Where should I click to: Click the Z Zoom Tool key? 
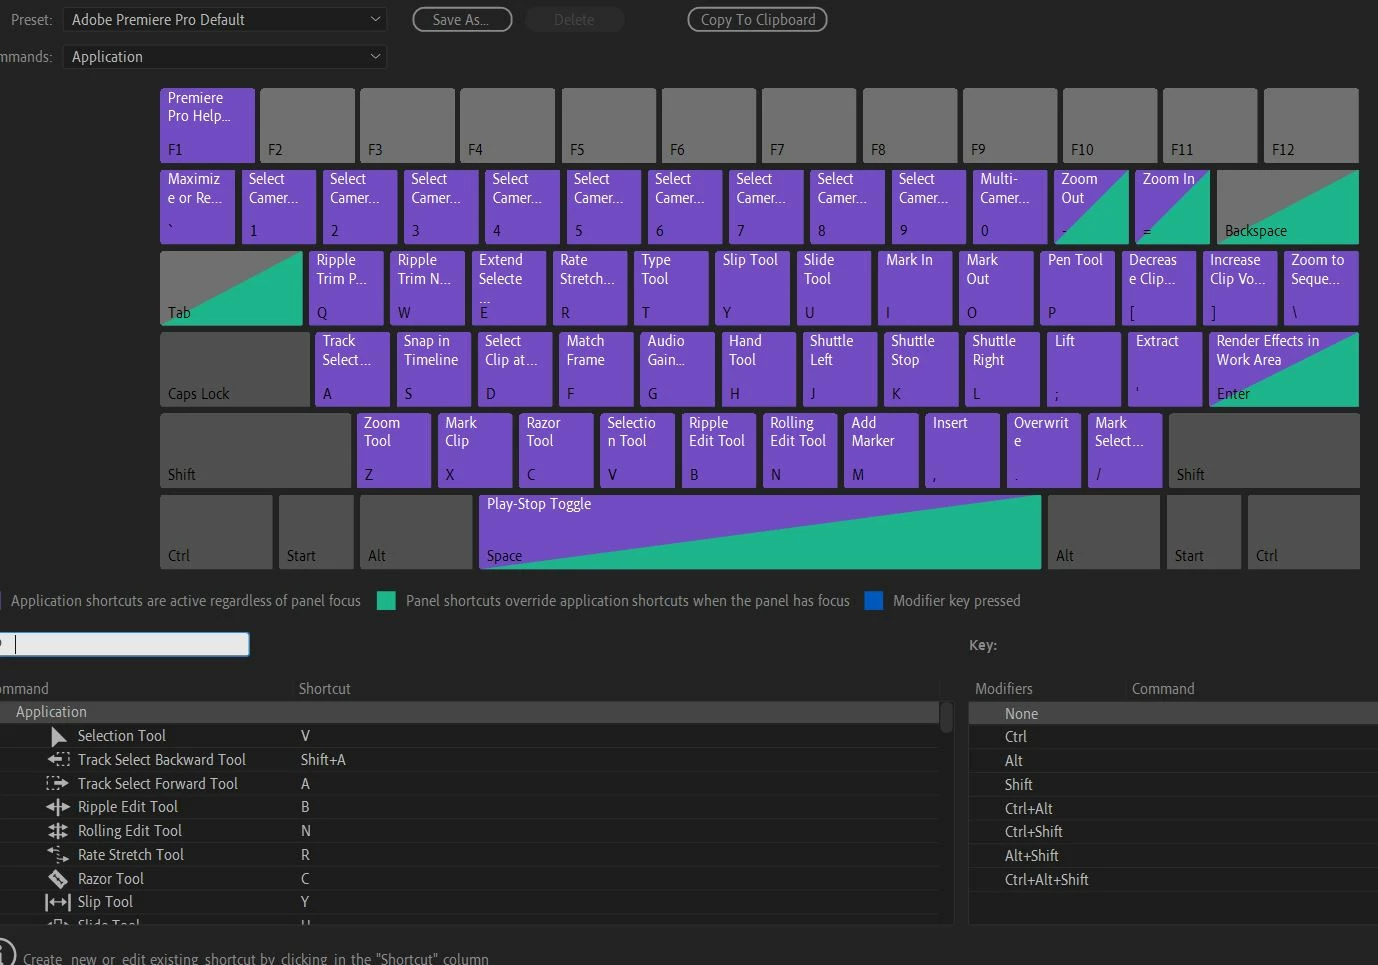[393, 450]
